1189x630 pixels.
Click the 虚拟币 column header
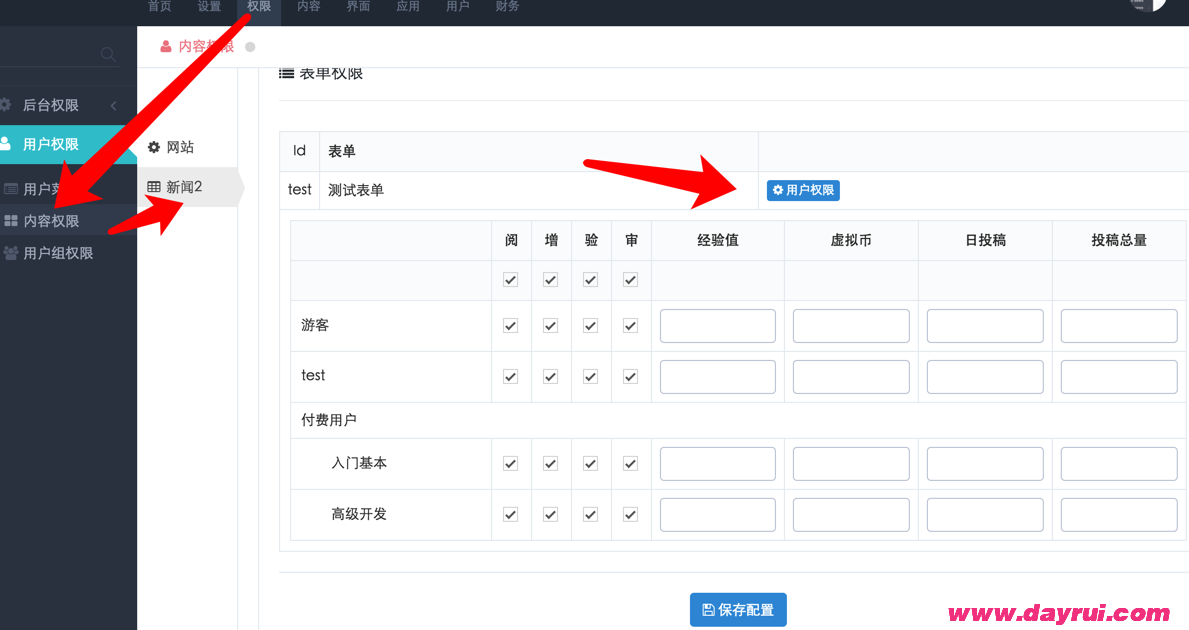click(851, 240)
